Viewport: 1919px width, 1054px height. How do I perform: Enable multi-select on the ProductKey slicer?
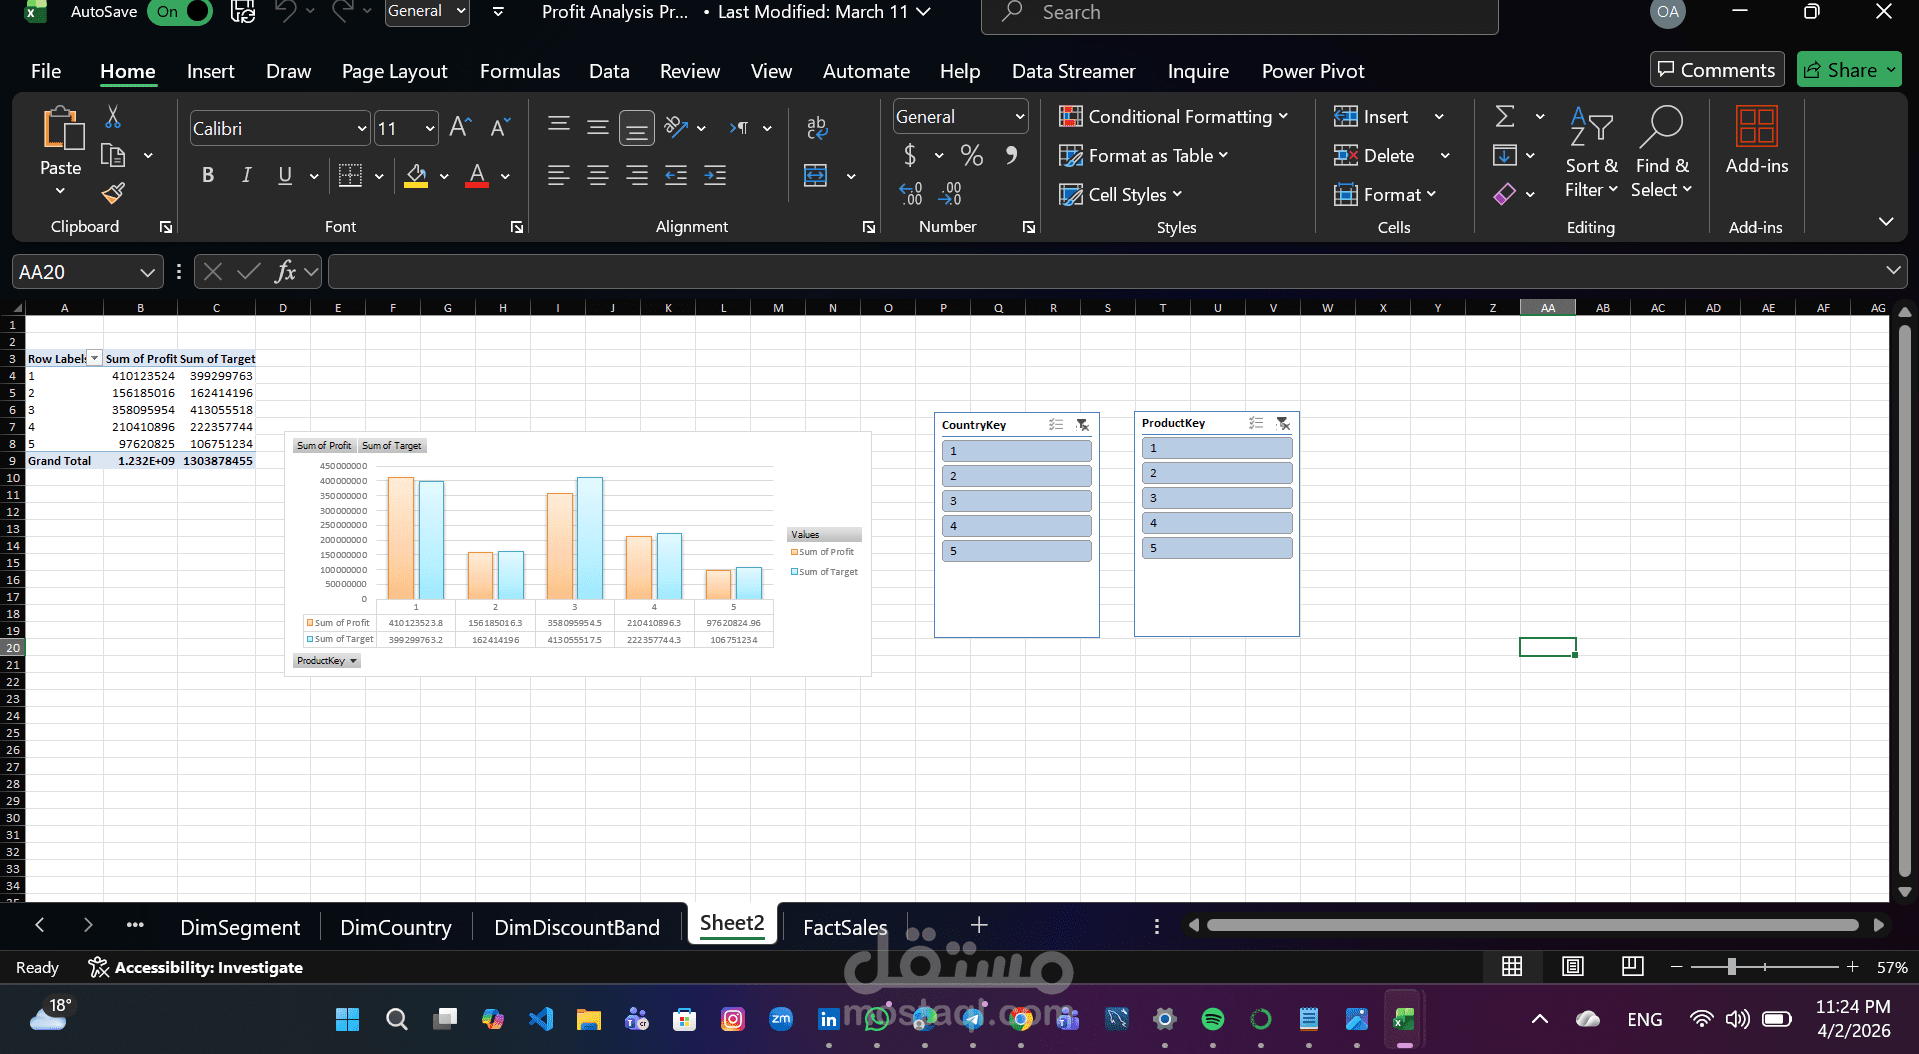pos(1255,423)
